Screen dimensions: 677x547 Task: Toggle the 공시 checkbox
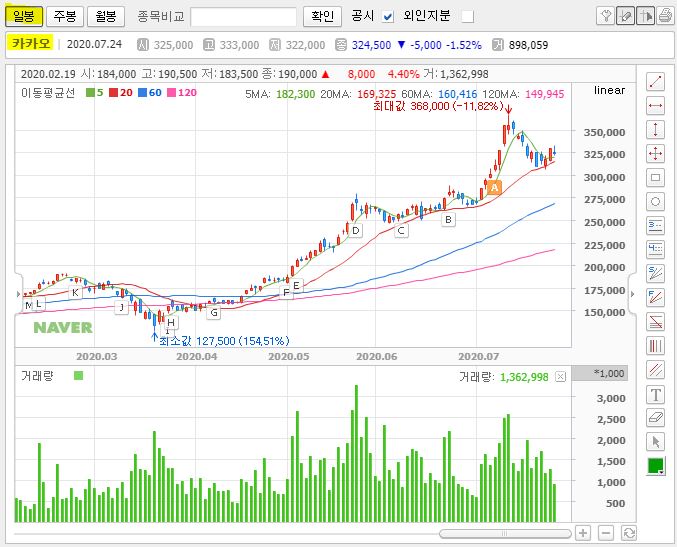(388, 17)
